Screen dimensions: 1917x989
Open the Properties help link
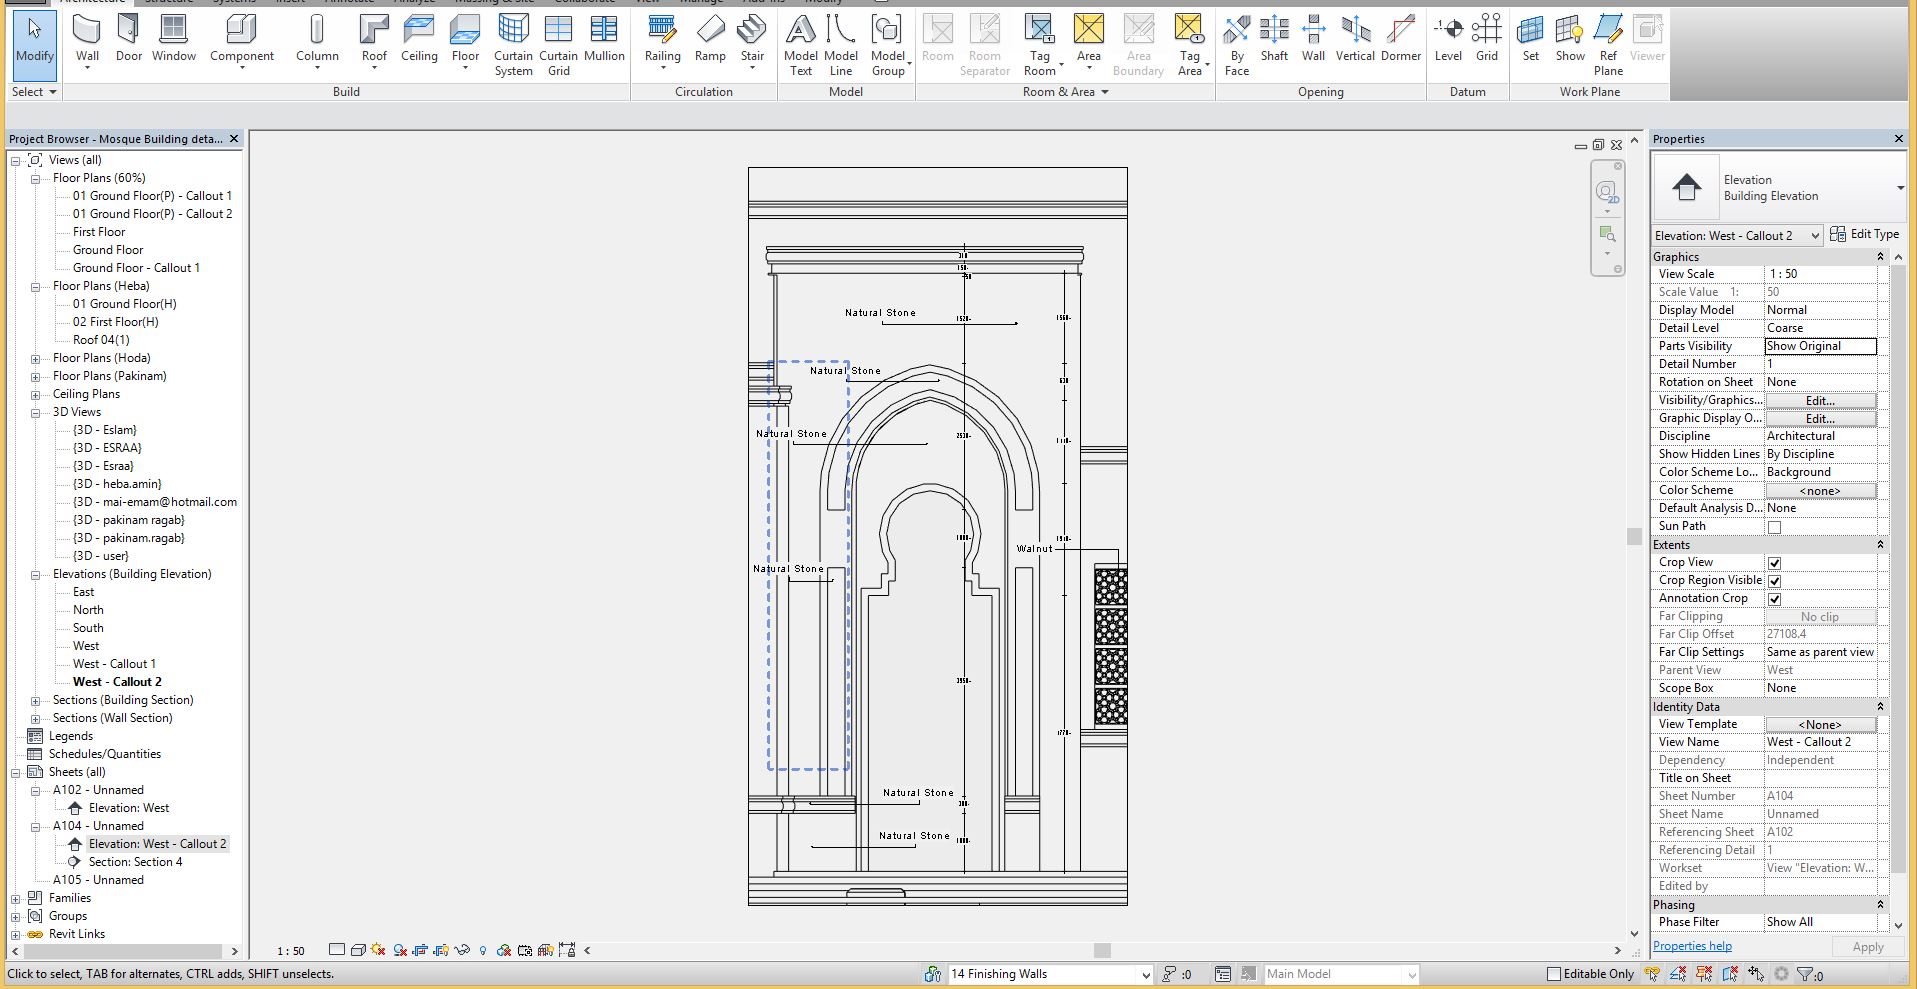point(1692,946)
